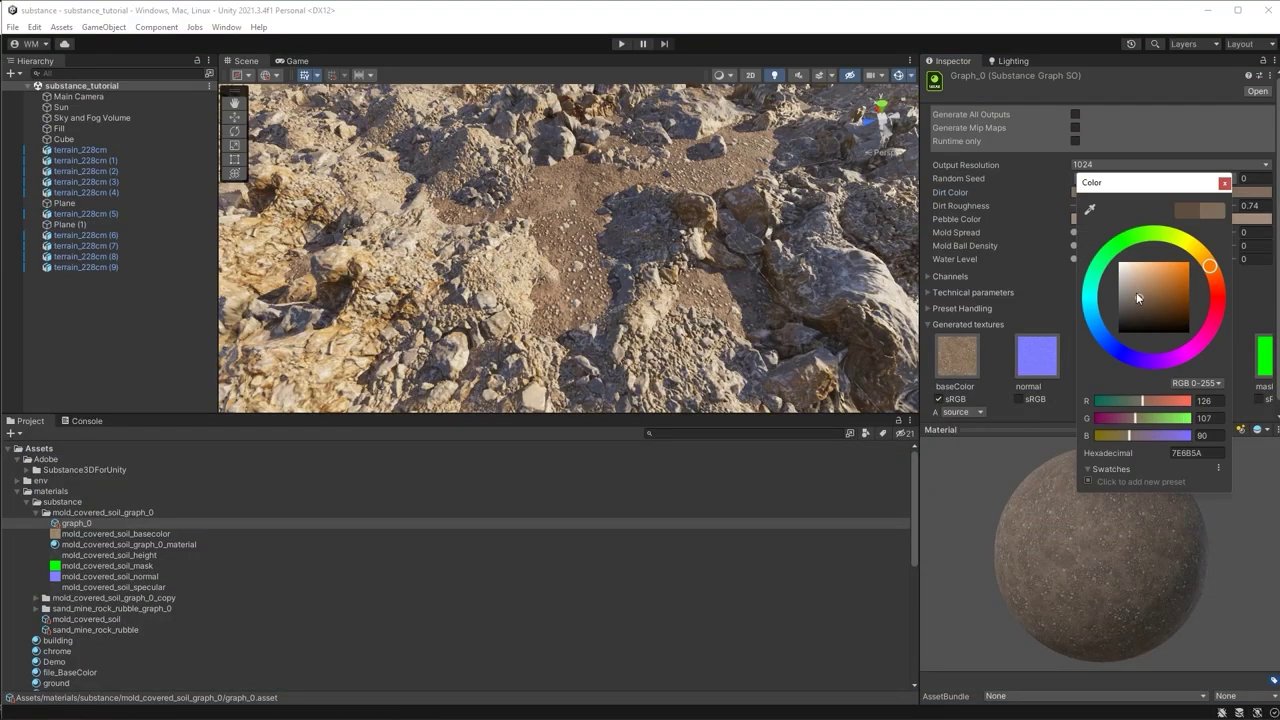The height and width of the screenshot is (720, 1280).
Task: Switch to the Game tab
Action: click(292, 61)
